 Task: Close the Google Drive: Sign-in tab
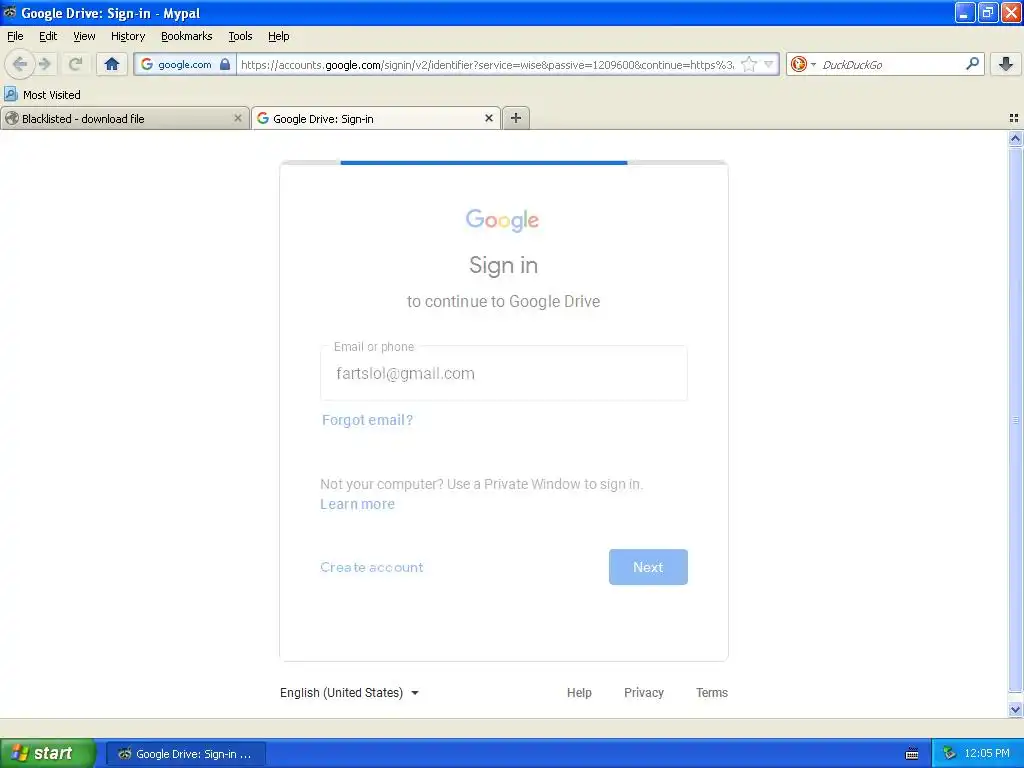[488, 118]
